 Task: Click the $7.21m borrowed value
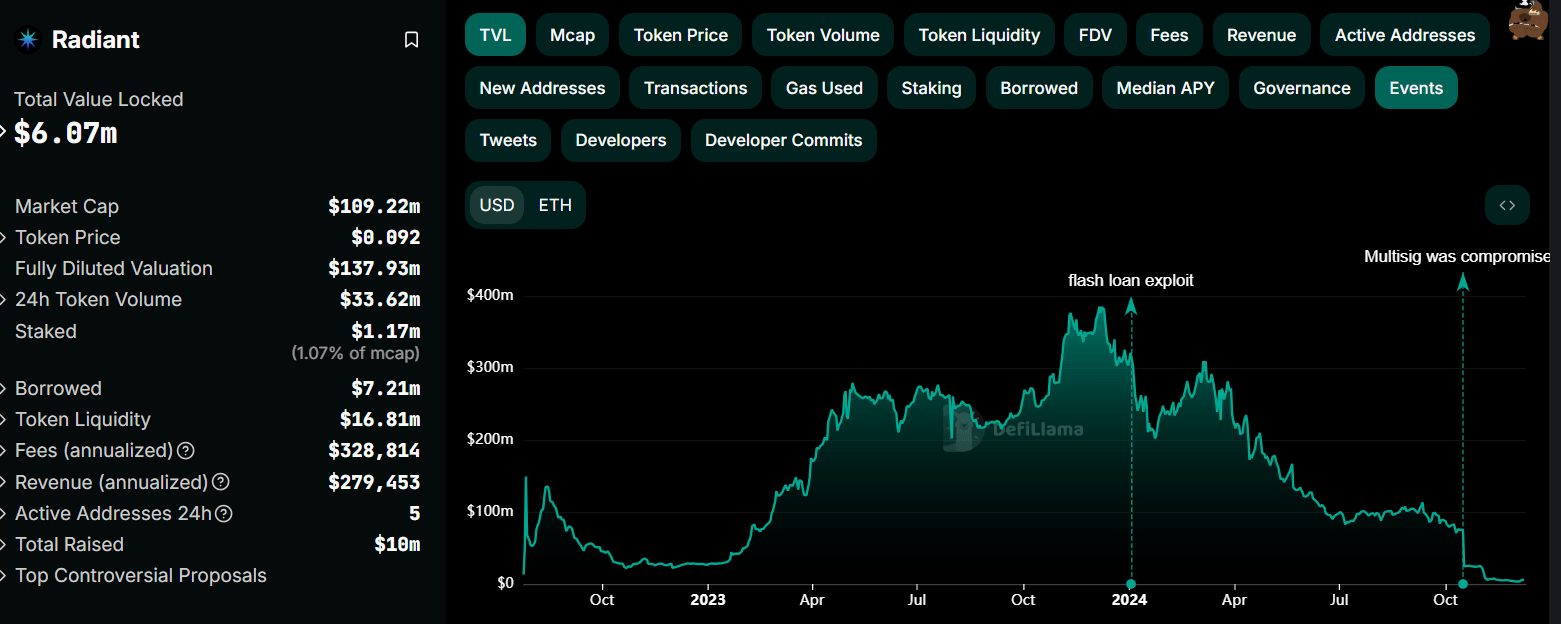pos(386,389)
